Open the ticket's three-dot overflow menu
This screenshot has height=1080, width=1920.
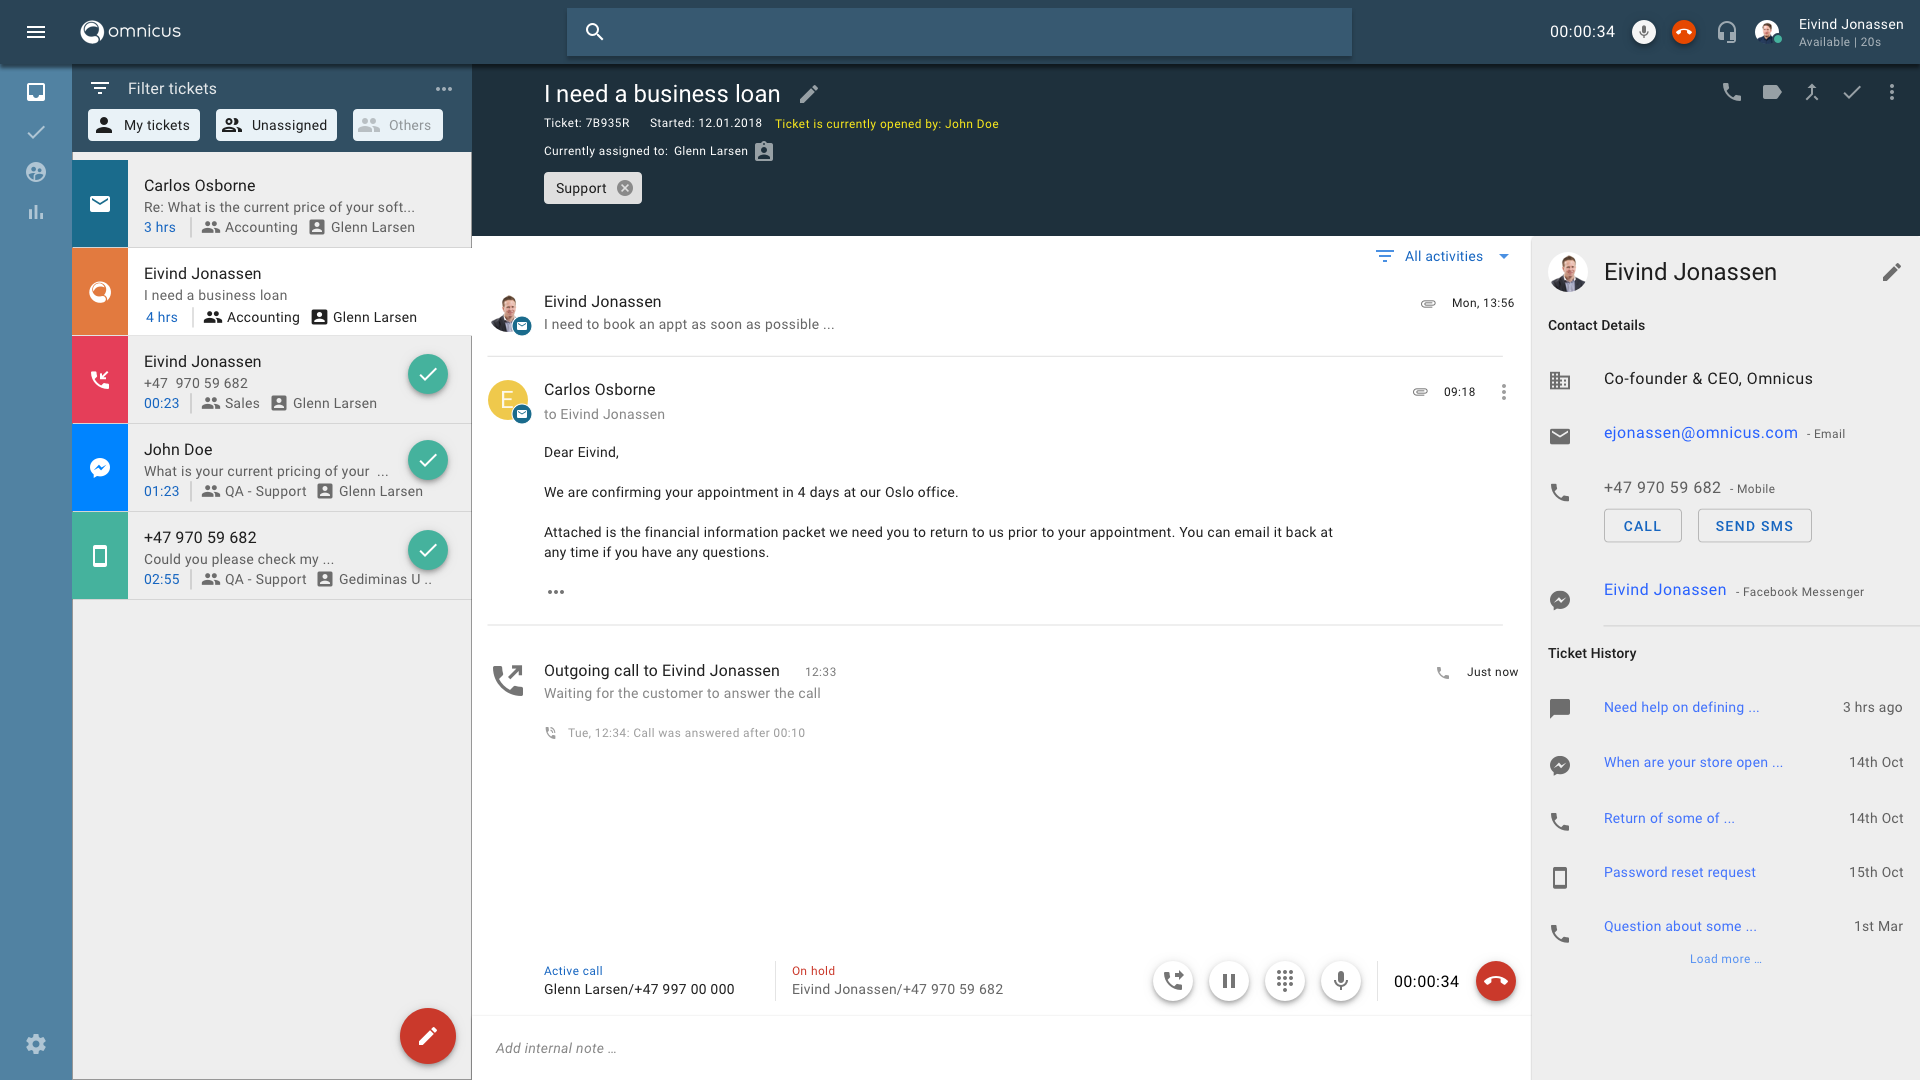[1892, 91]
